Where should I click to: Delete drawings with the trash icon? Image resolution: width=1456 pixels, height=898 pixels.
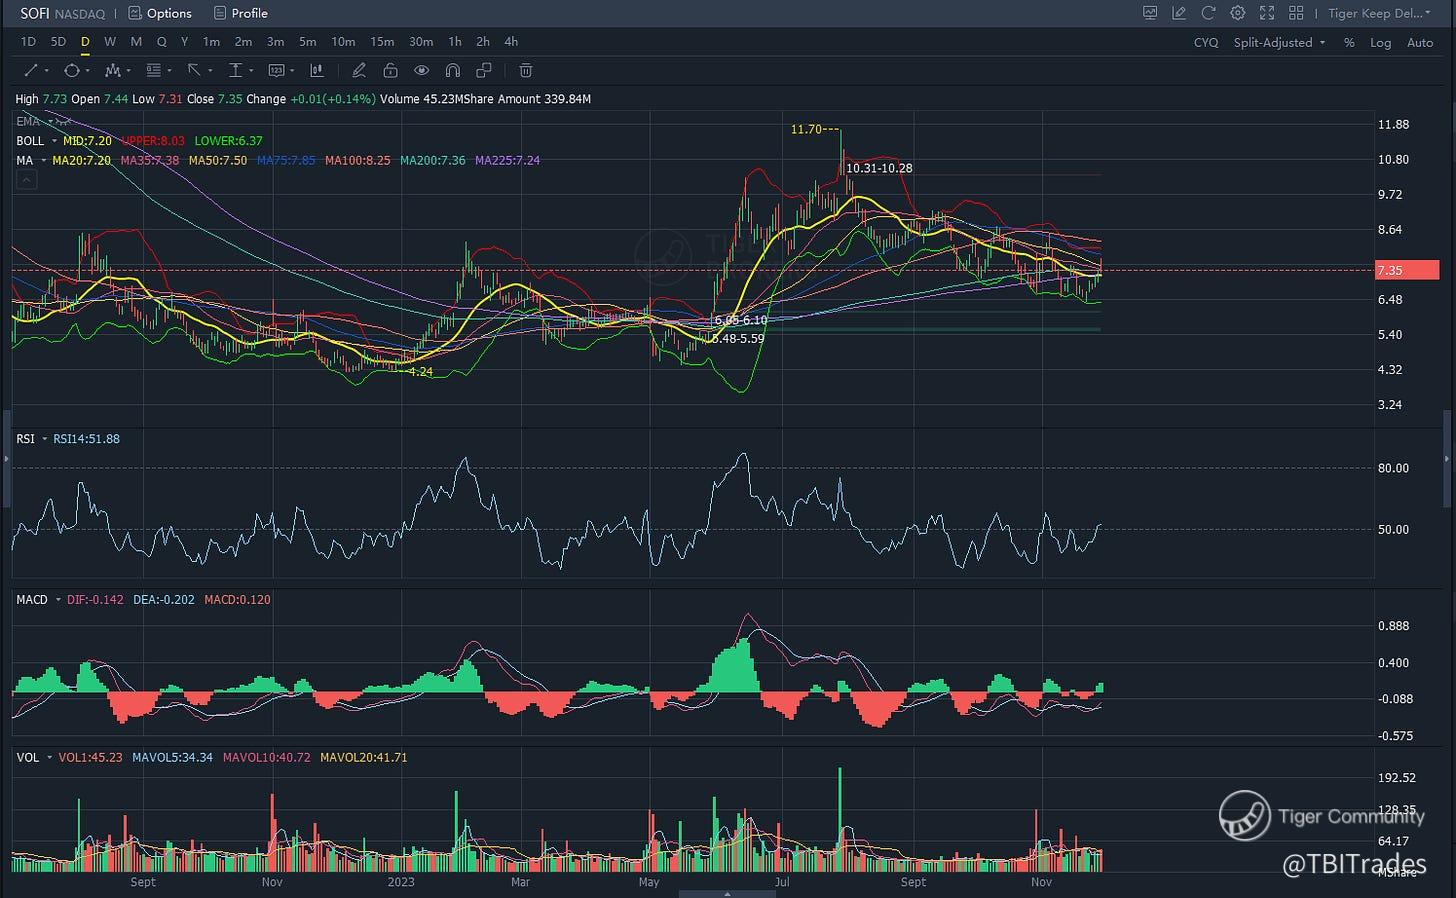point(526,70)
